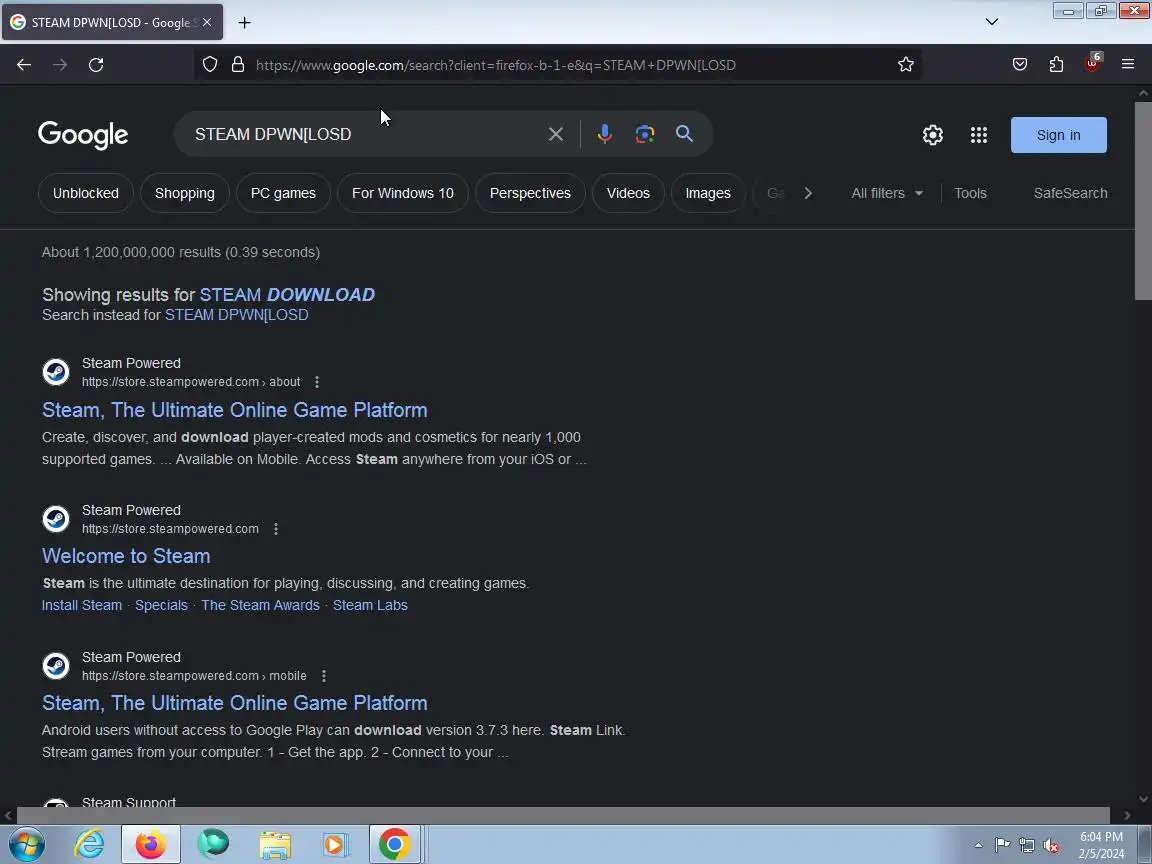Go to Google home via the logo
Image resolution: width=1152 pixels, height=864 pixels.
(x=83, y=135)
